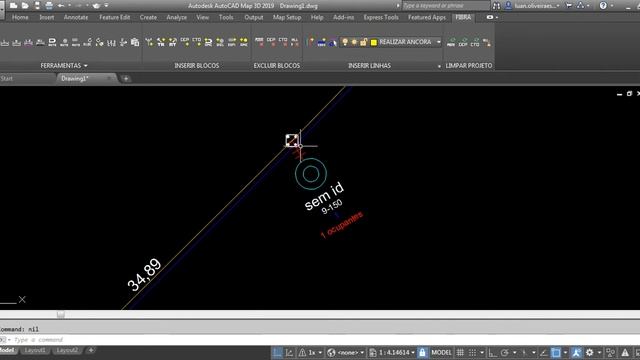Click the first Inserir Blocos antenna icon
The image size is (640, 360).
[149, 42]
